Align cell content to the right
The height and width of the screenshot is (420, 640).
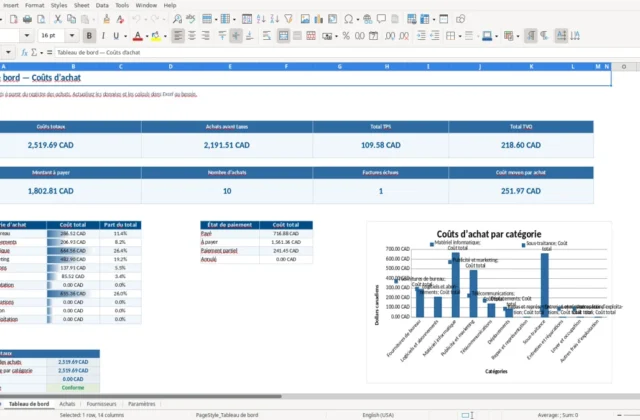click(x=205, y=36)
